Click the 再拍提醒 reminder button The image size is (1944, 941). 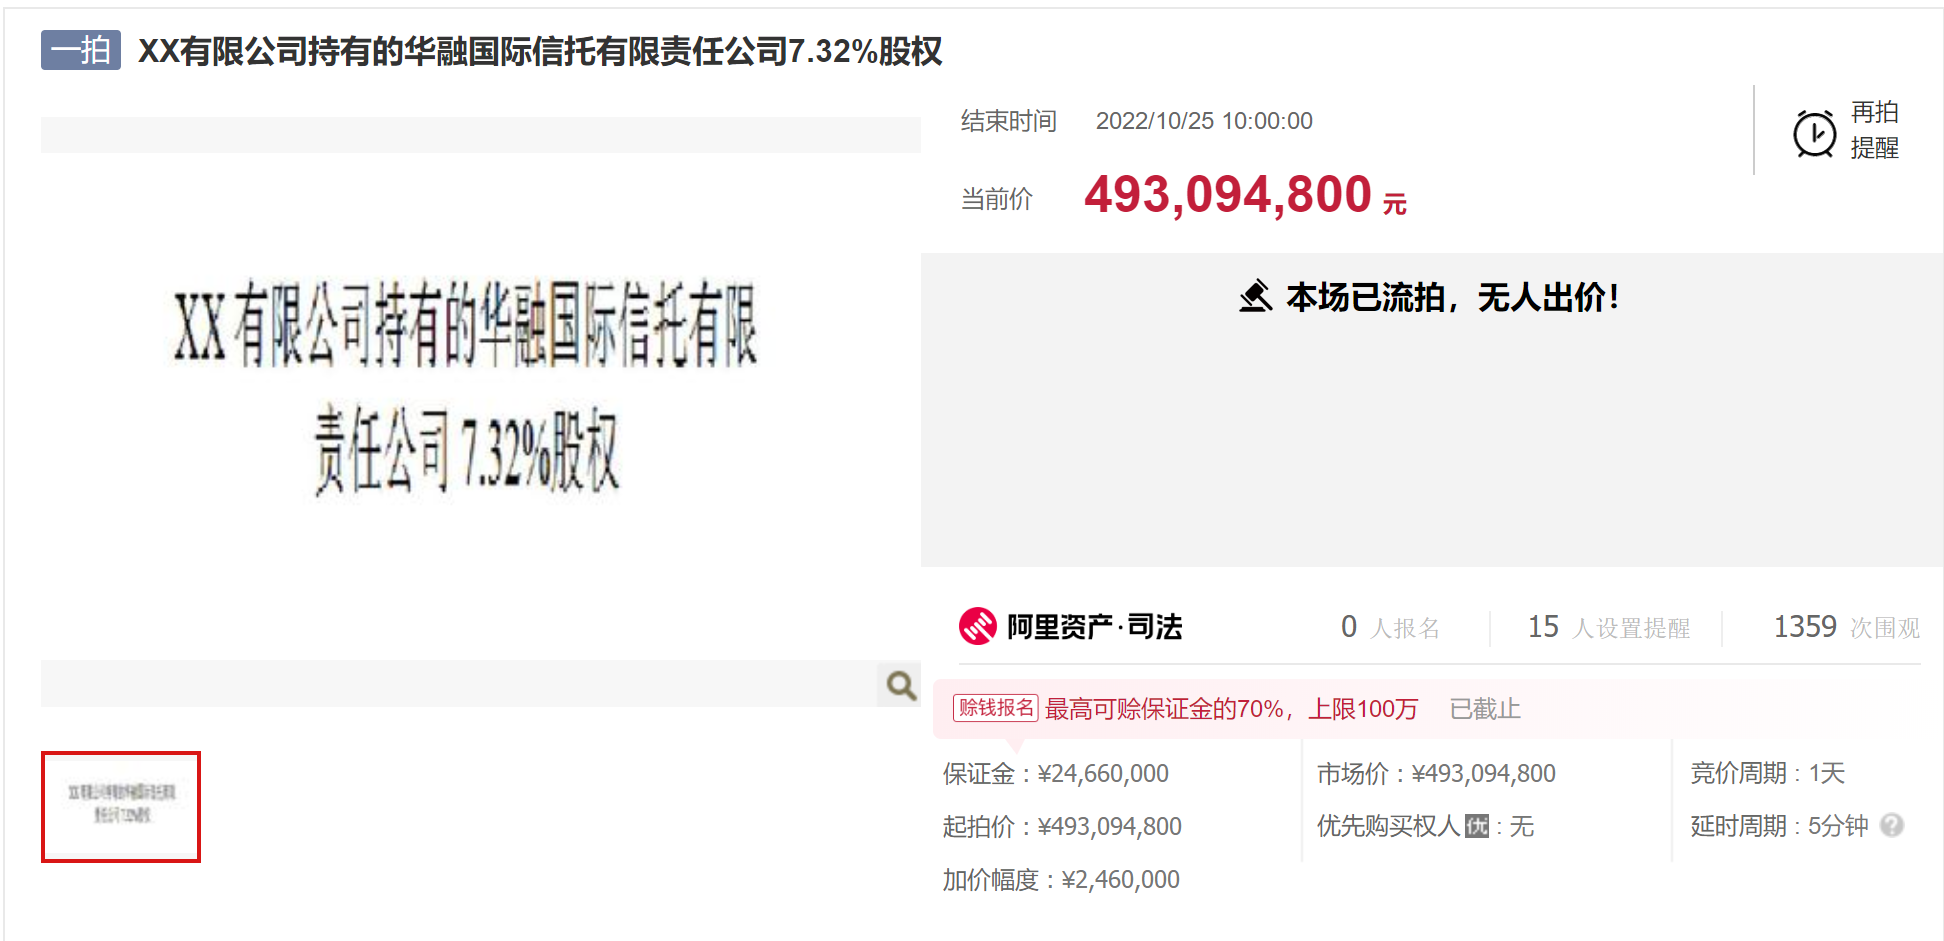1846,131
